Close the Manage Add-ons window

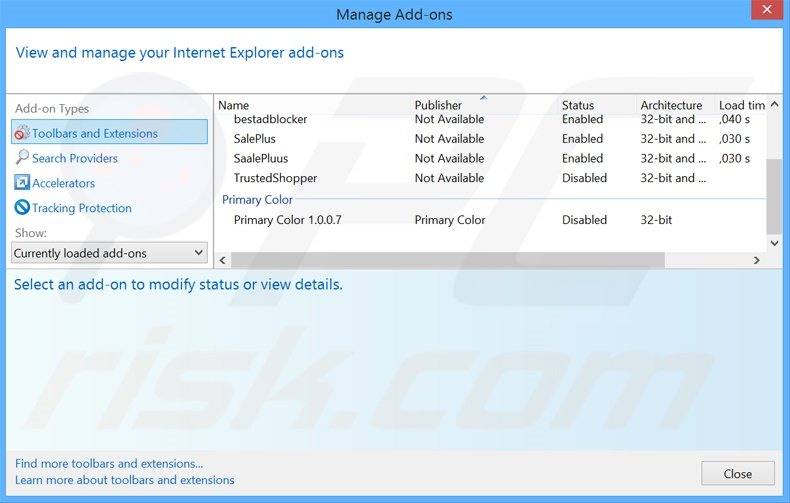767,9
